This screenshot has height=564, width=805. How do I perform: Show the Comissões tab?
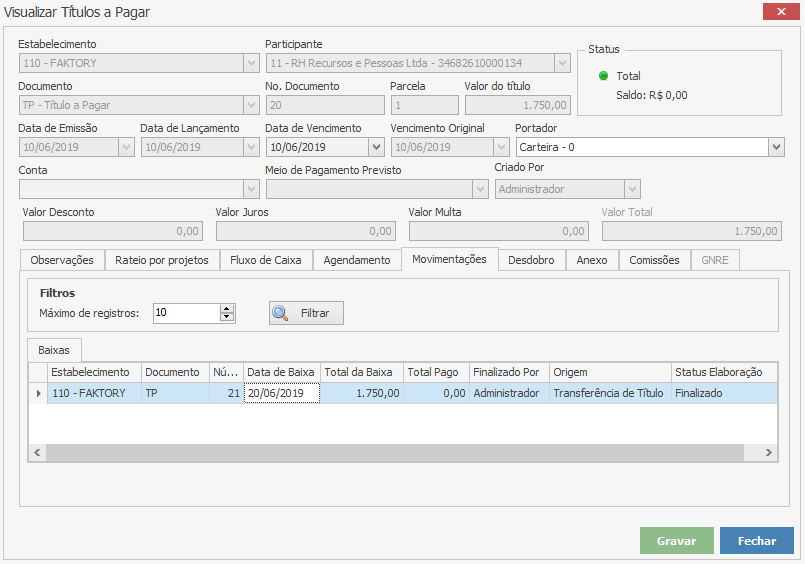click(x=654, y=260)
